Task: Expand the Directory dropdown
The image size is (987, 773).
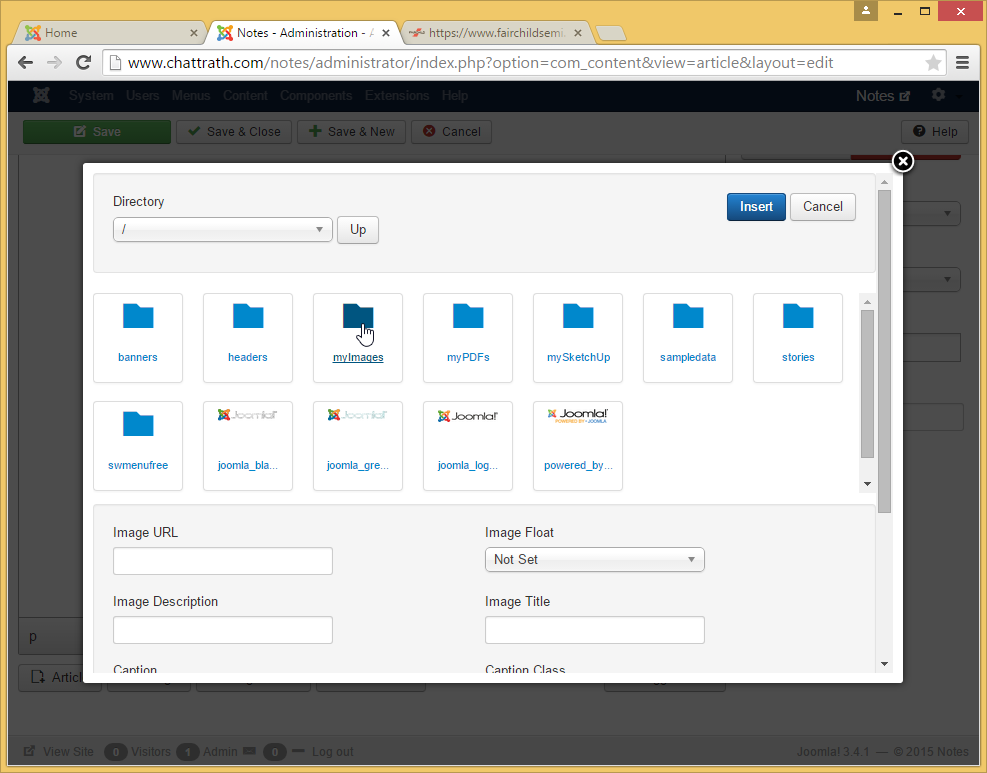Action: [223, 230]
